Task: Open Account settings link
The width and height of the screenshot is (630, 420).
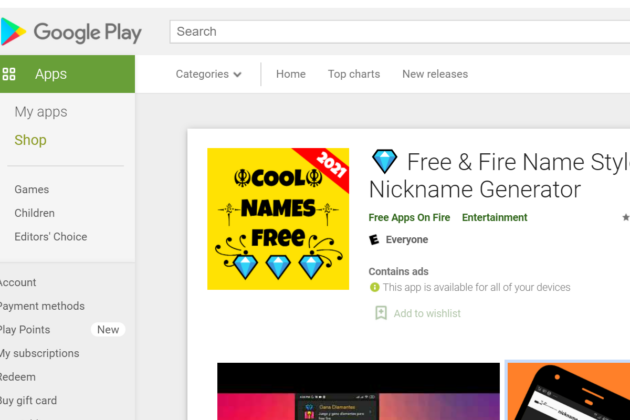Action: 18,283
